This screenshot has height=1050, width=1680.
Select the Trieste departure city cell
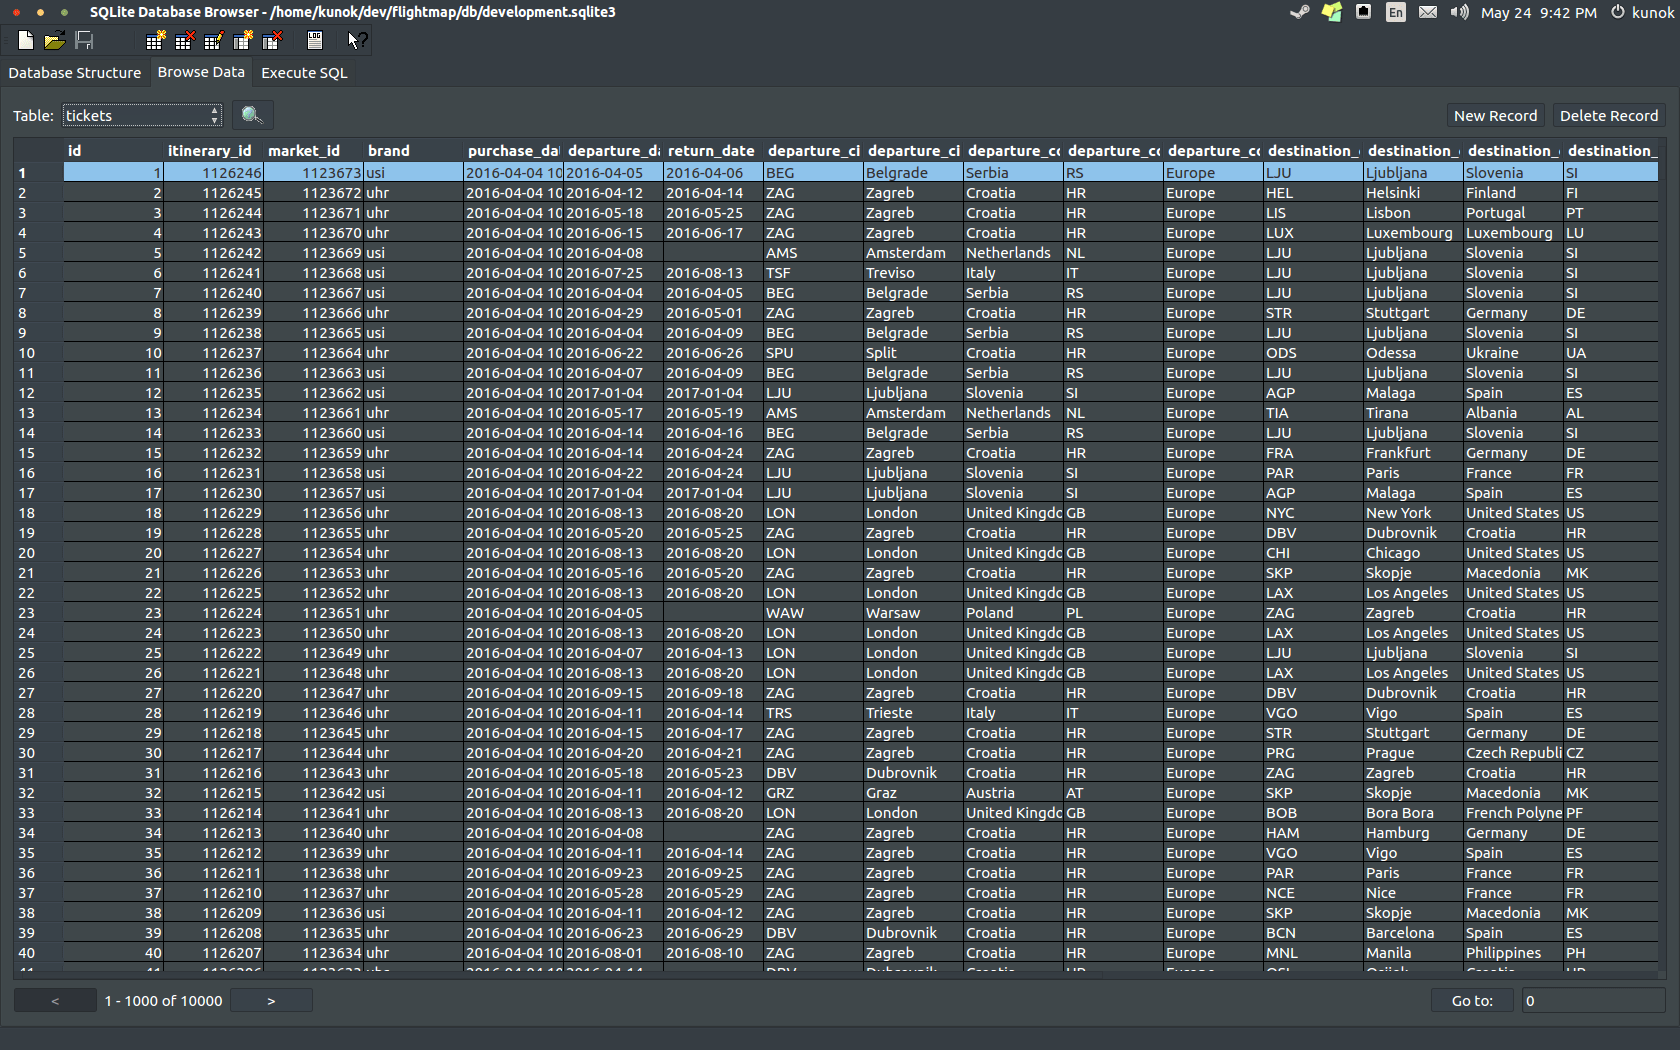914,713
